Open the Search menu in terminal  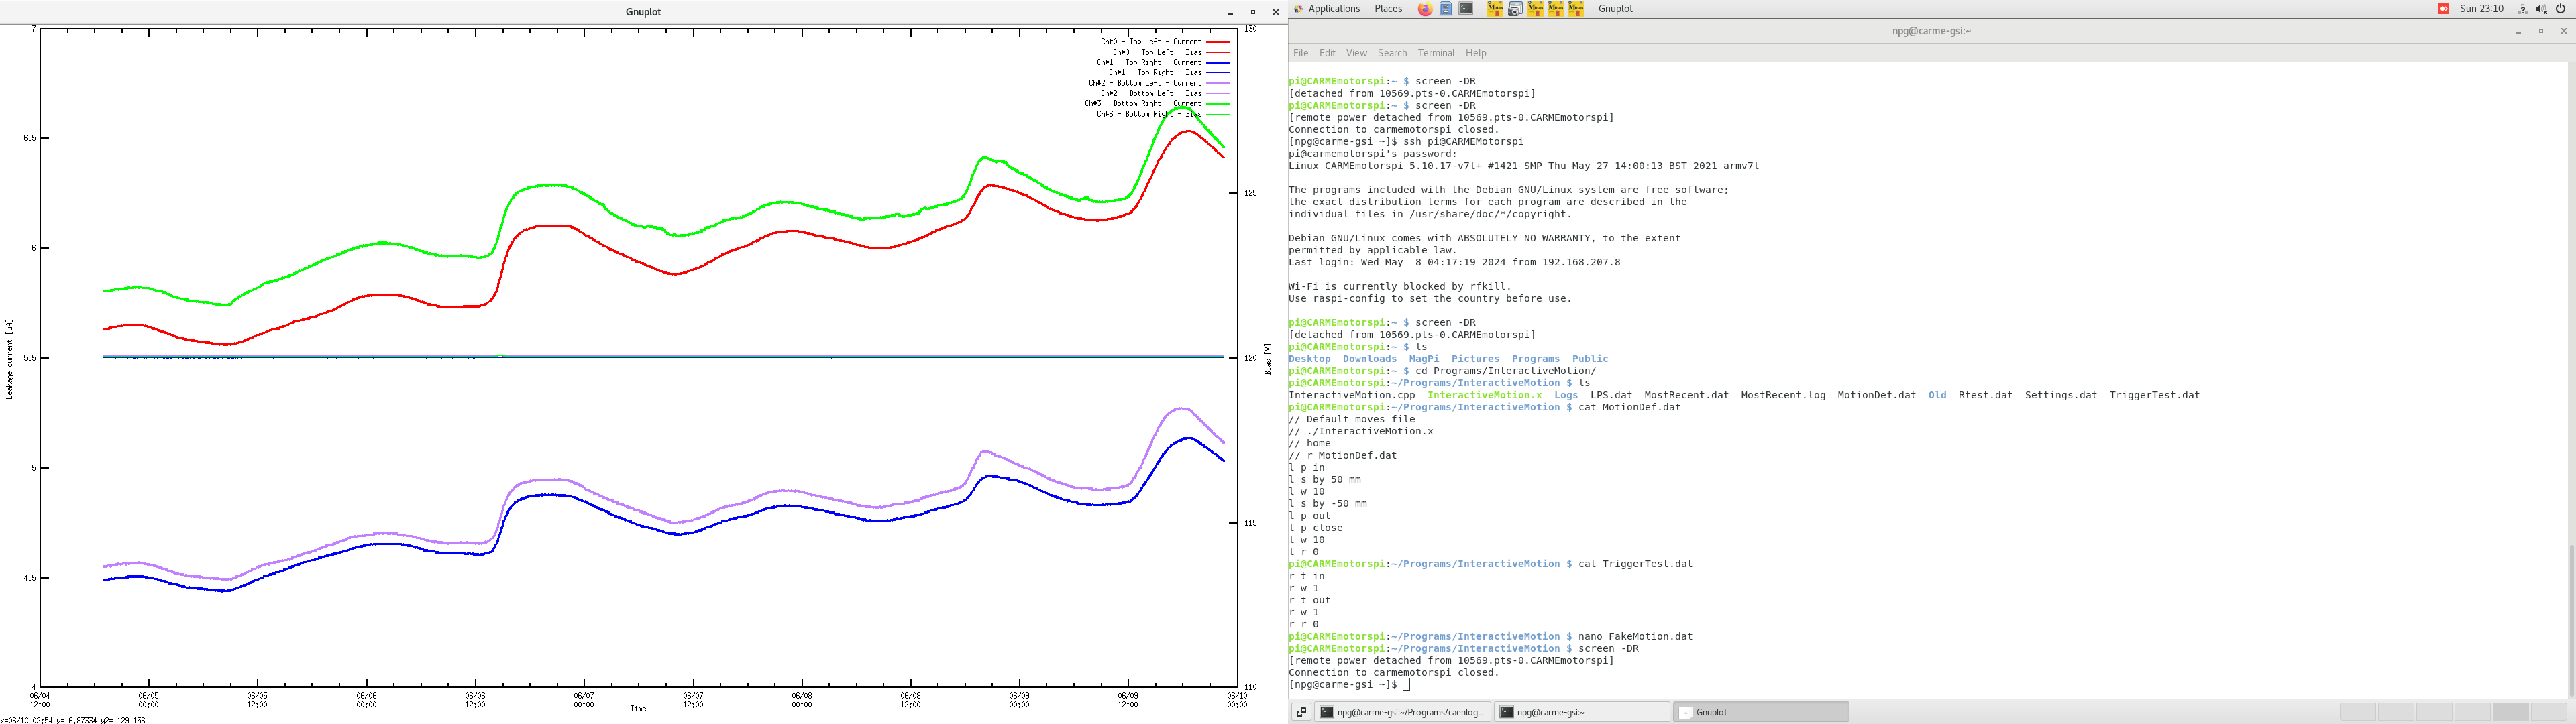1391,53
